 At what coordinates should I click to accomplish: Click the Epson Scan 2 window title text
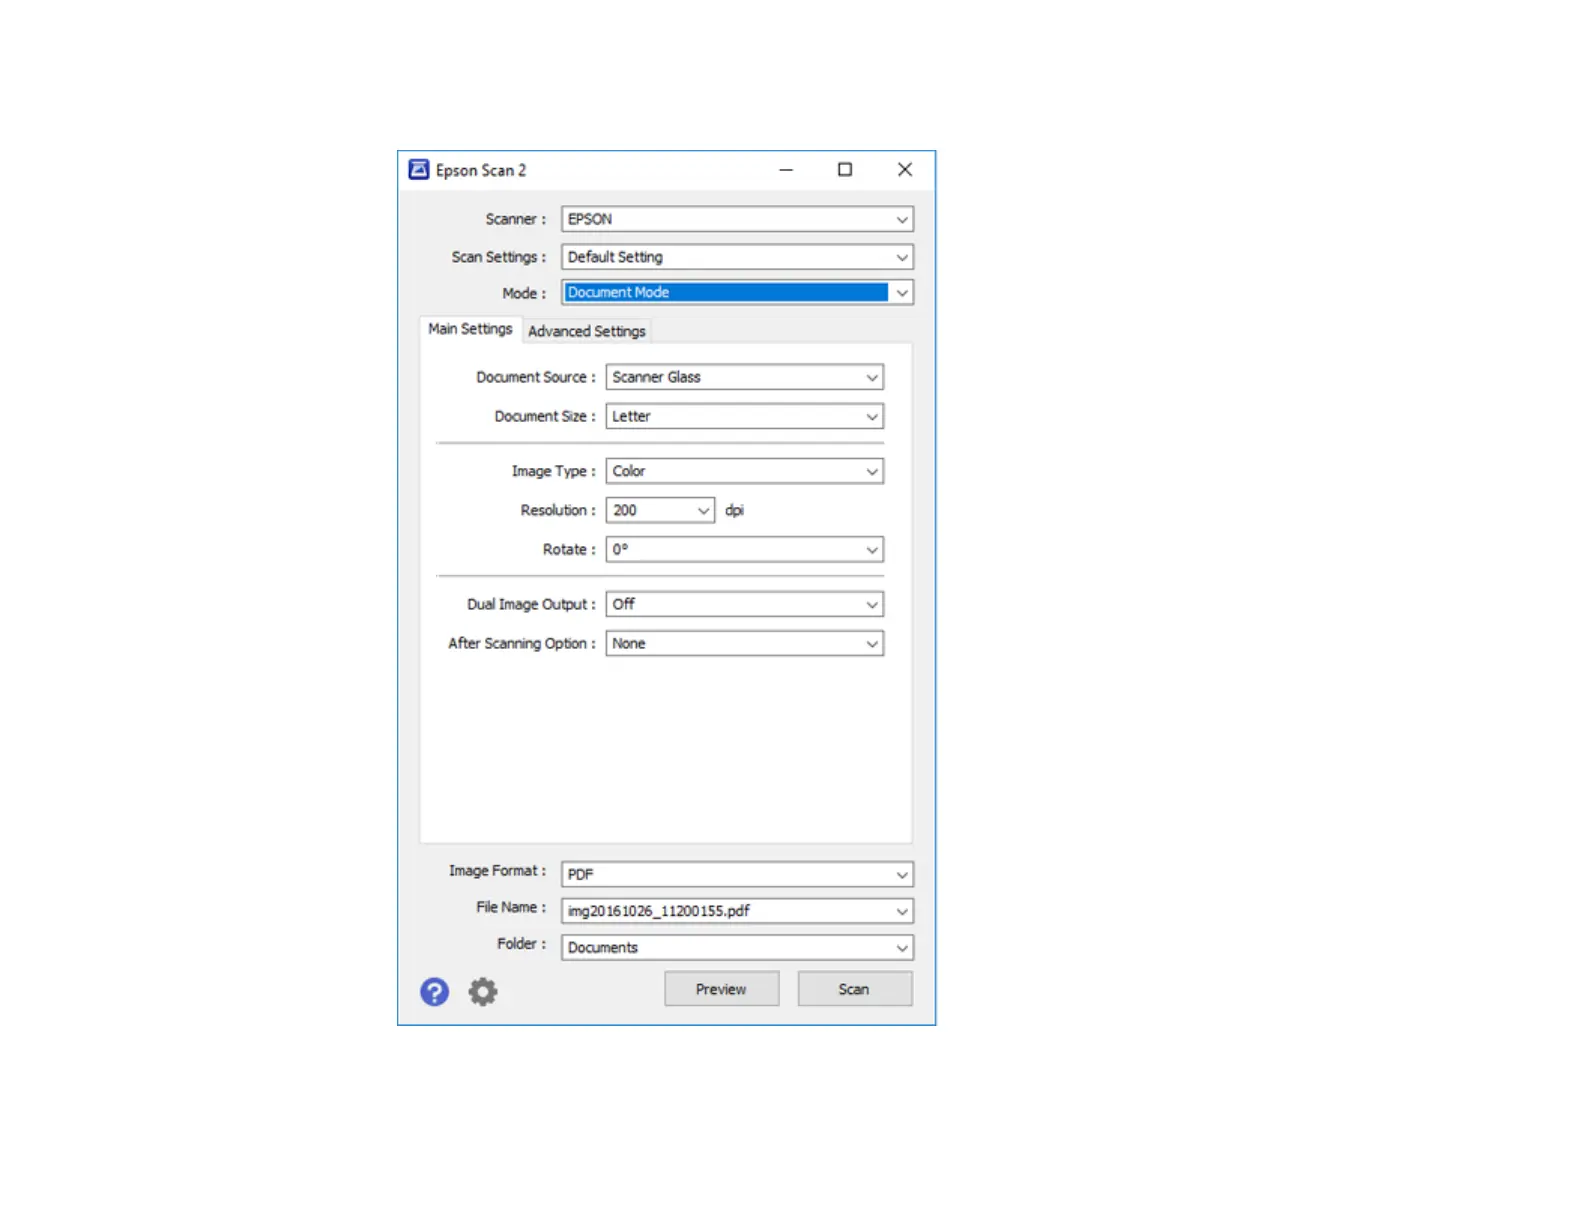point(481,170)
